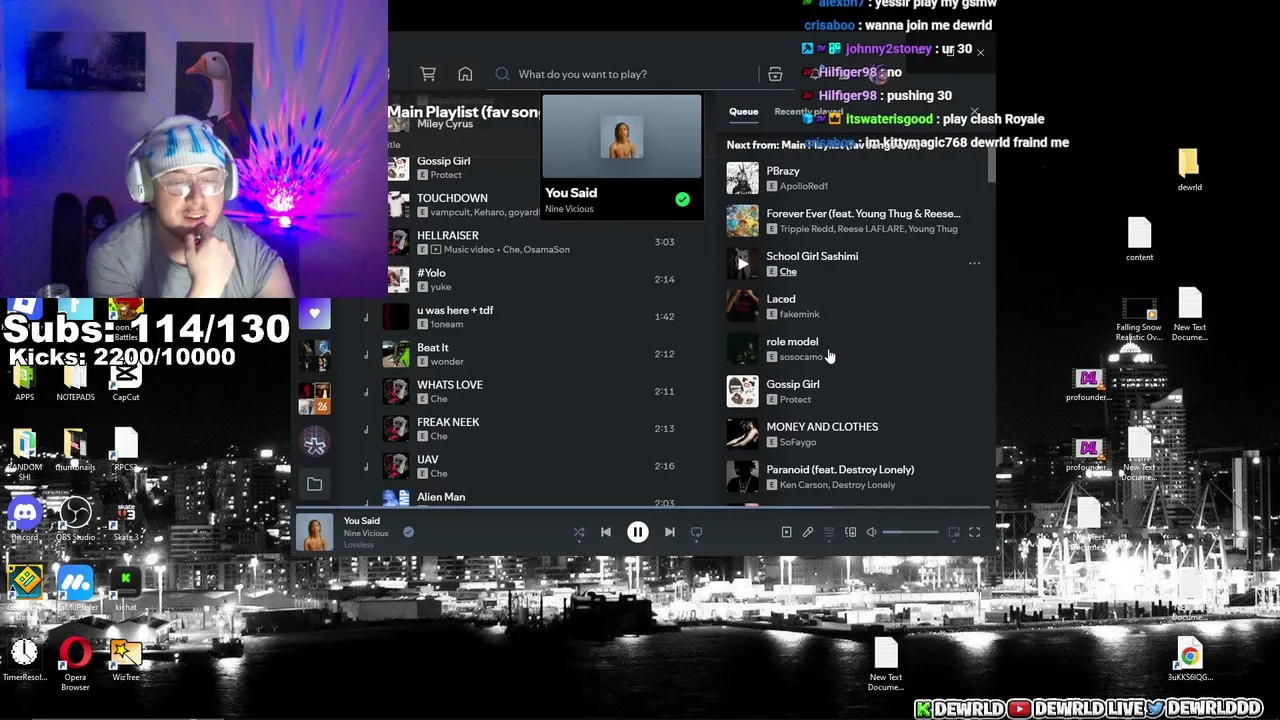
Task: Play School Girl Sashimi via its cover play button
Action: (742, 263)
